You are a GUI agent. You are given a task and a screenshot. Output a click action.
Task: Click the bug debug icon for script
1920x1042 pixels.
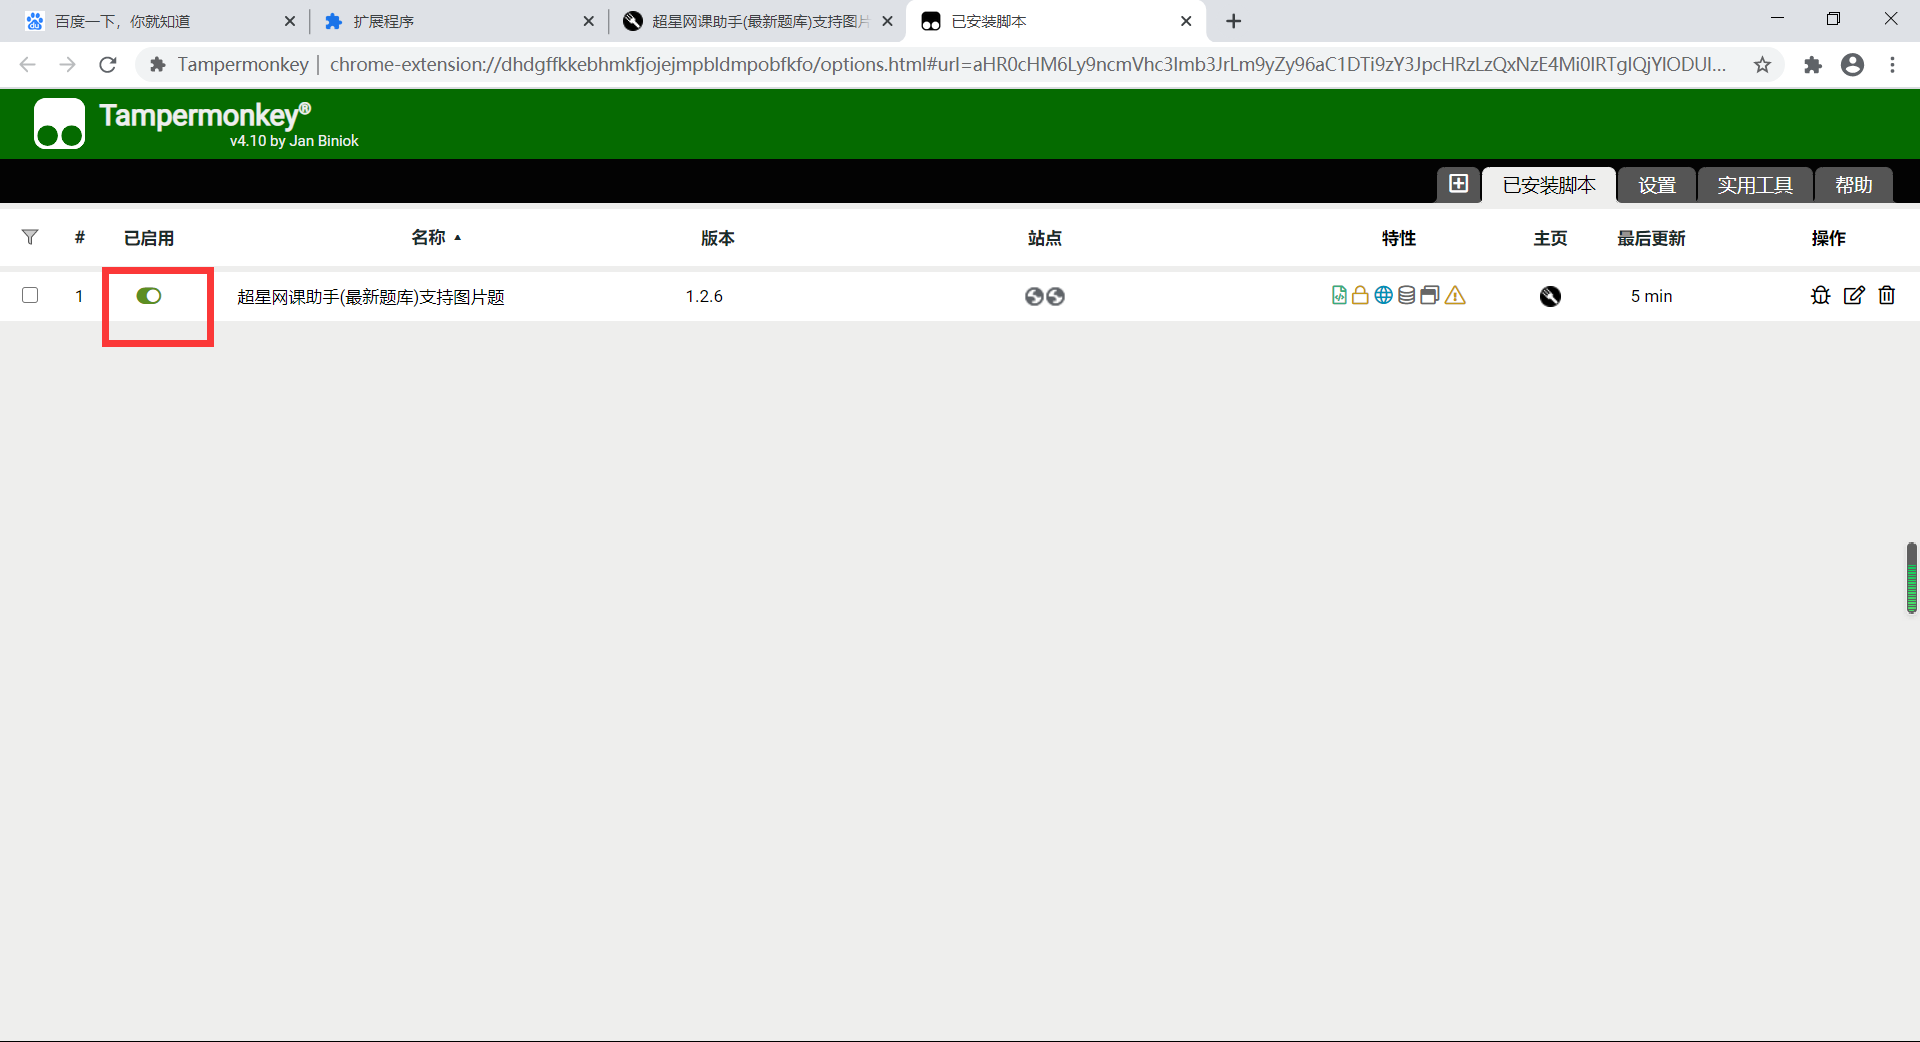pos(1821,295)
